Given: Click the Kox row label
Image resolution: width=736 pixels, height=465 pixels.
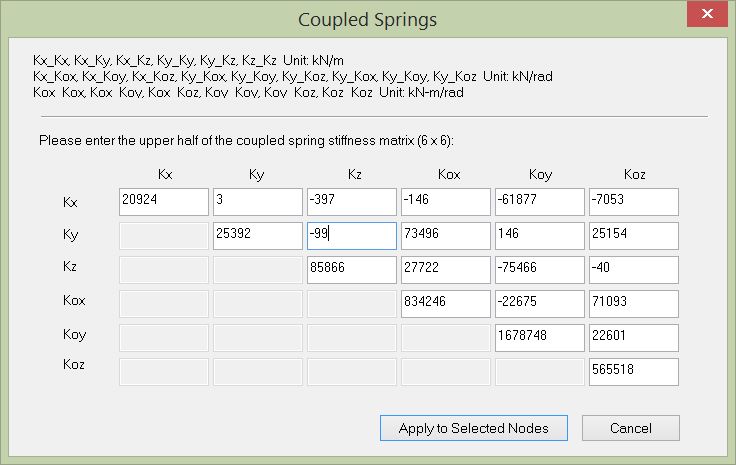Looking at the screenshot, I should (x=74, y=300).
